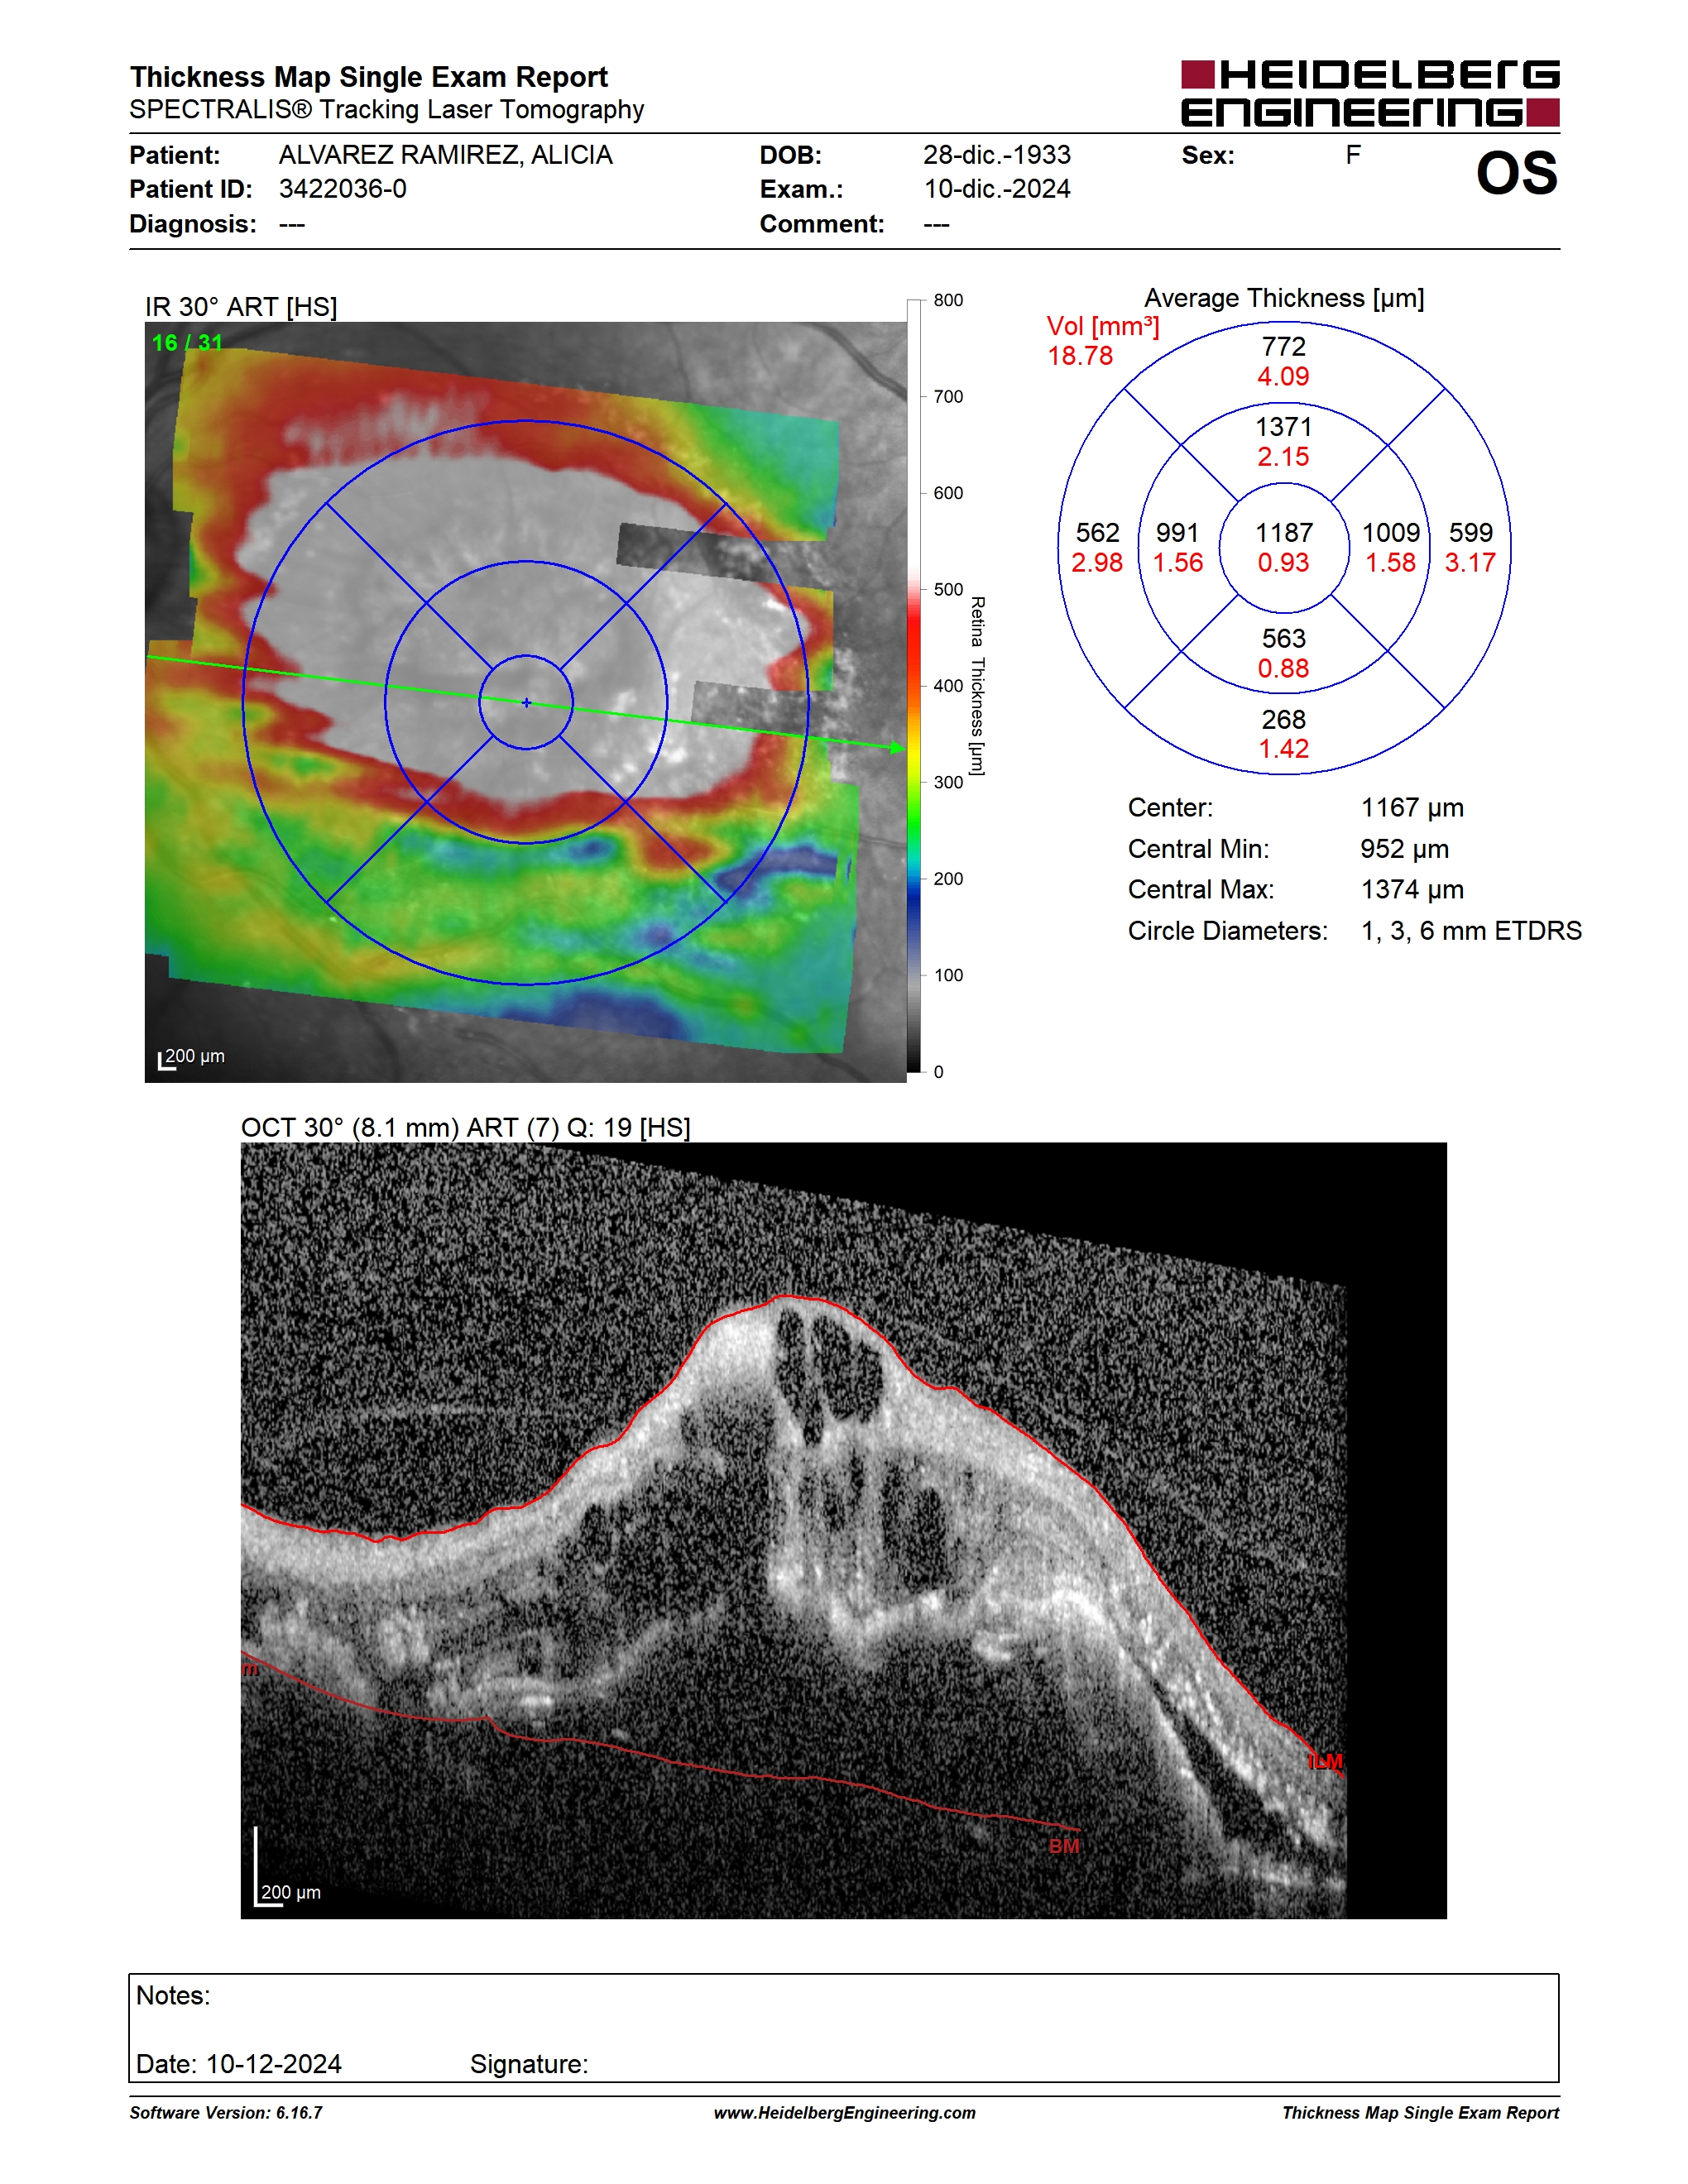Click the red 'ILM' segmentation label
This screenshot has height=2184, width=1688.
coord(1326,1761)
